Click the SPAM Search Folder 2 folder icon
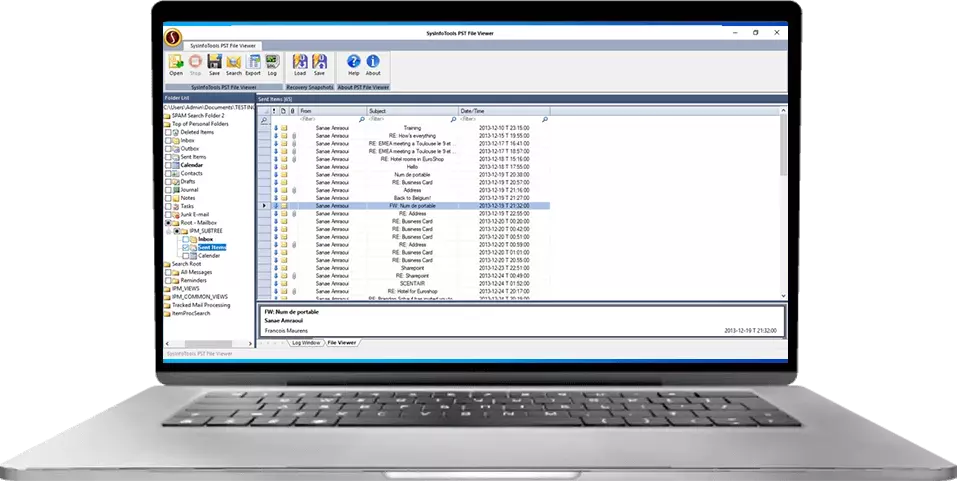 click(x=167, y=115)
